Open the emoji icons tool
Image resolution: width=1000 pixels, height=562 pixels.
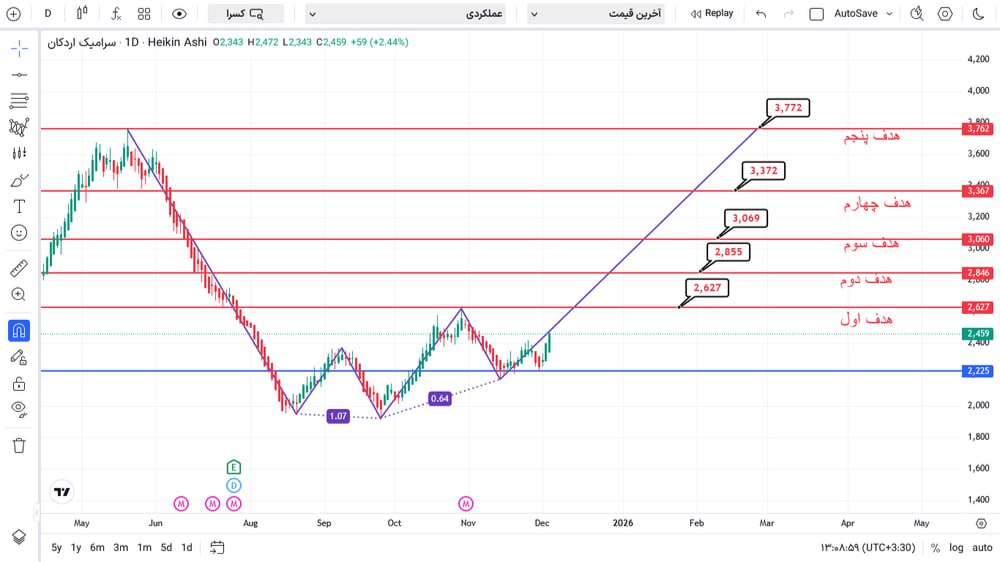tap(19, 232)
